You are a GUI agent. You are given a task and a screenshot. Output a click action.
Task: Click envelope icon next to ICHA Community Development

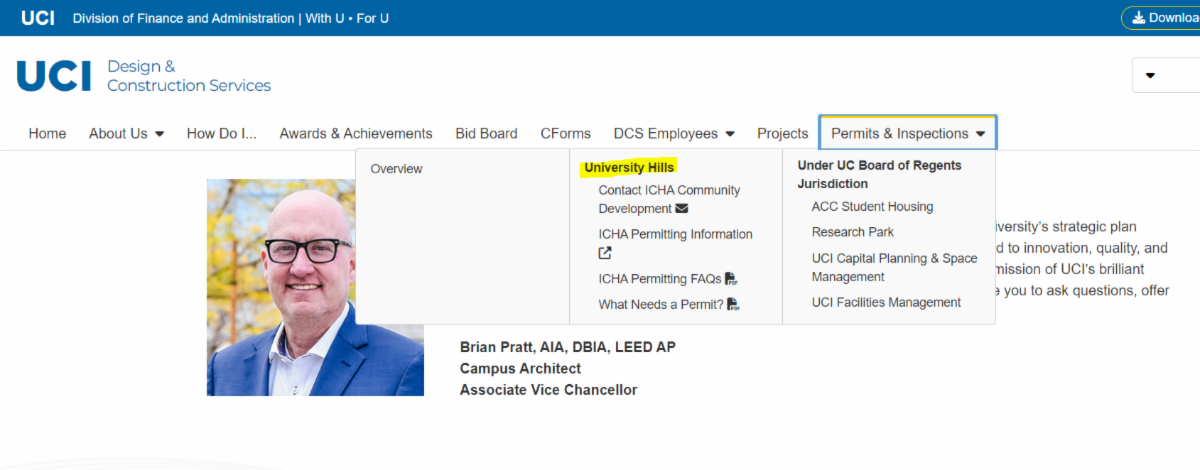coord(682,209)
